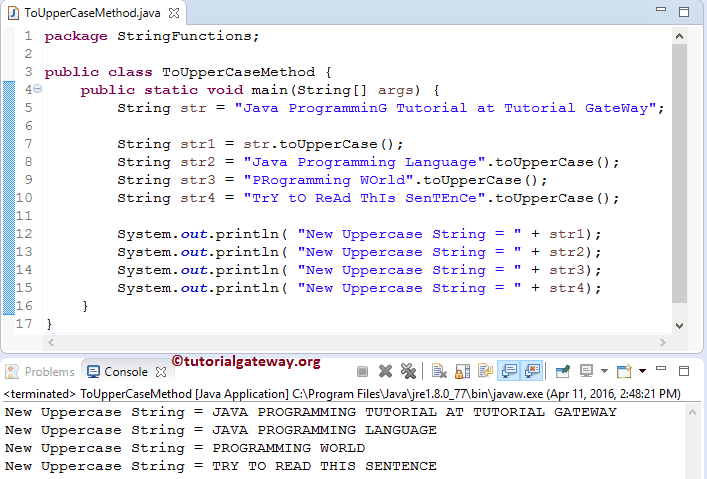Click the Clear Console icon
This screenshot has width=707, height=479.
point(439,372)
